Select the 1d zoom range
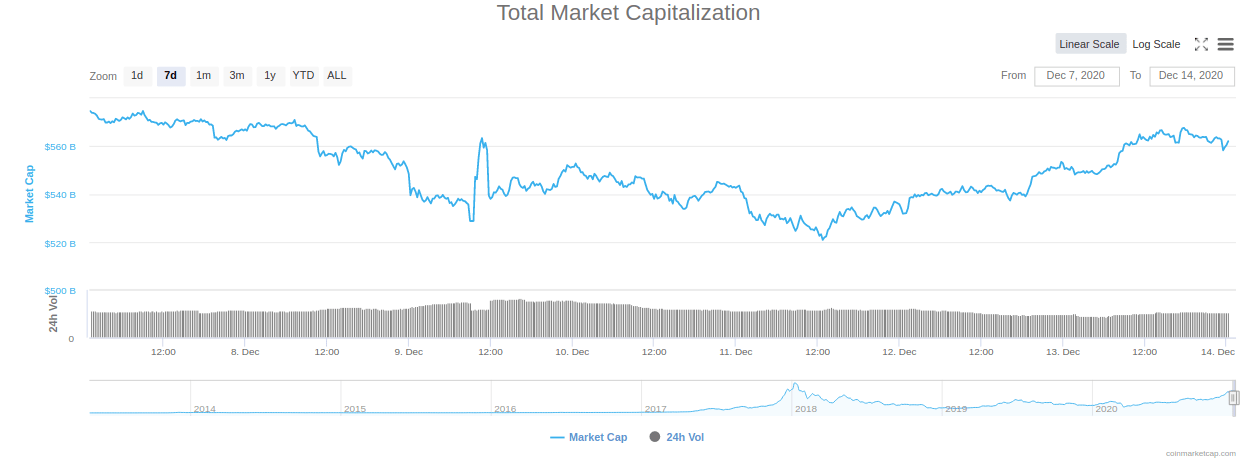 (137, 76)
